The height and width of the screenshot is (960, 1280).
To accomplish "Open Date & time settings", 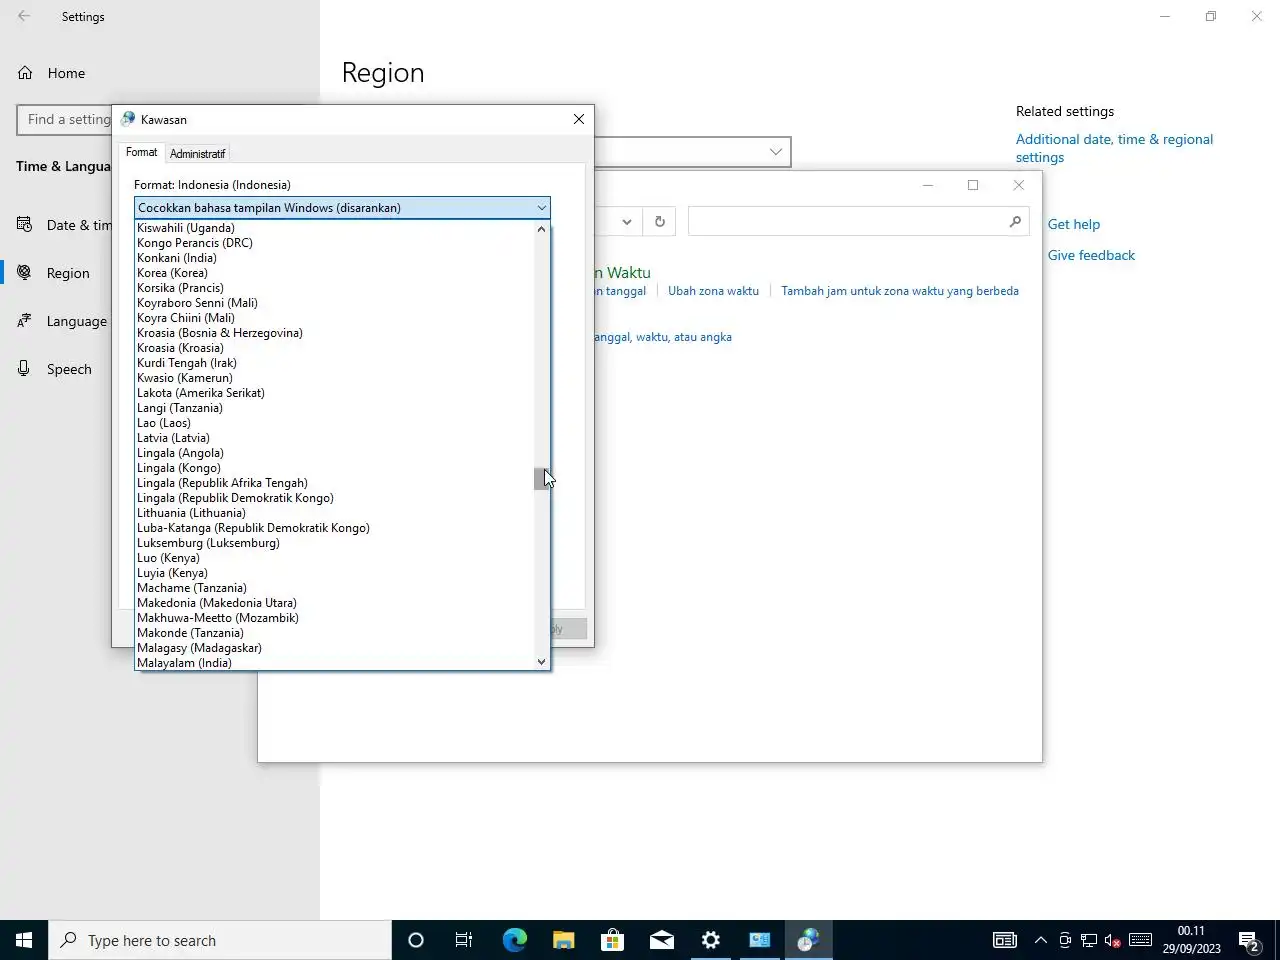I will click(79, 225).
